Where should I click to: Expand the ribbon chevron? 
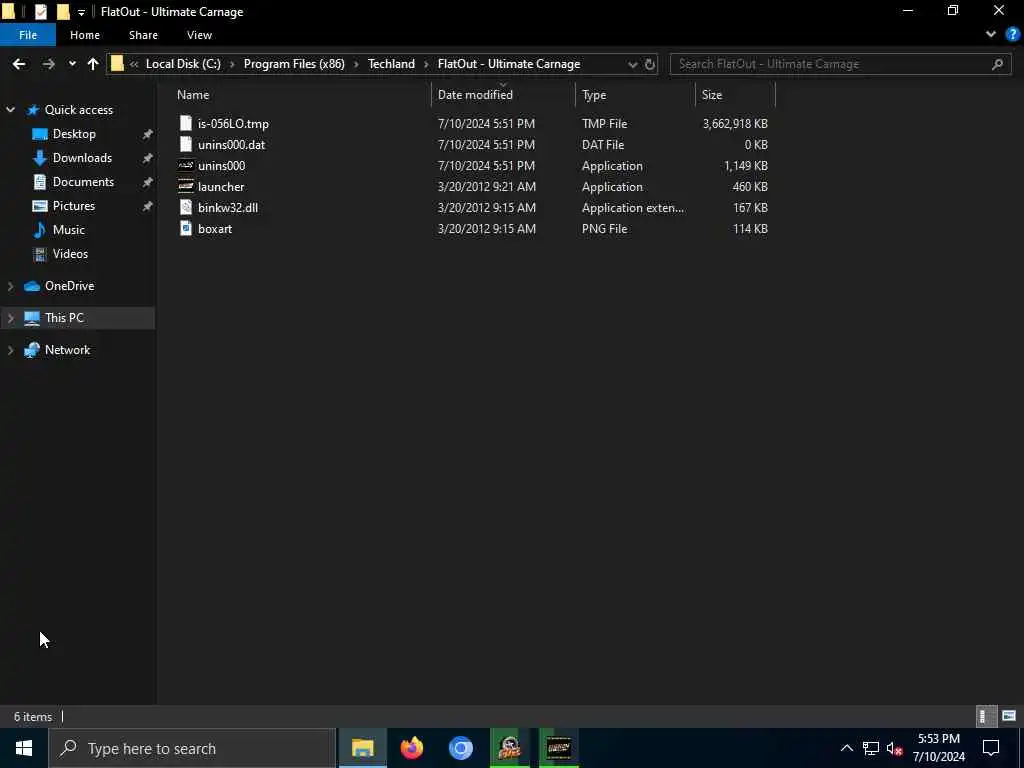coord(991,35)
